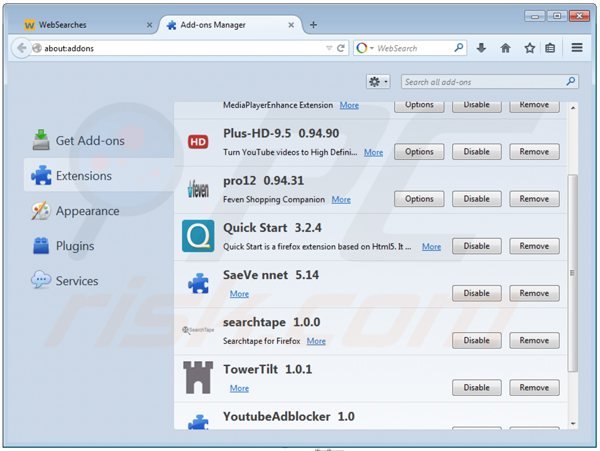600x451 pixels.
Task: Click searchtape logo icon
Action: coord(198,330)
